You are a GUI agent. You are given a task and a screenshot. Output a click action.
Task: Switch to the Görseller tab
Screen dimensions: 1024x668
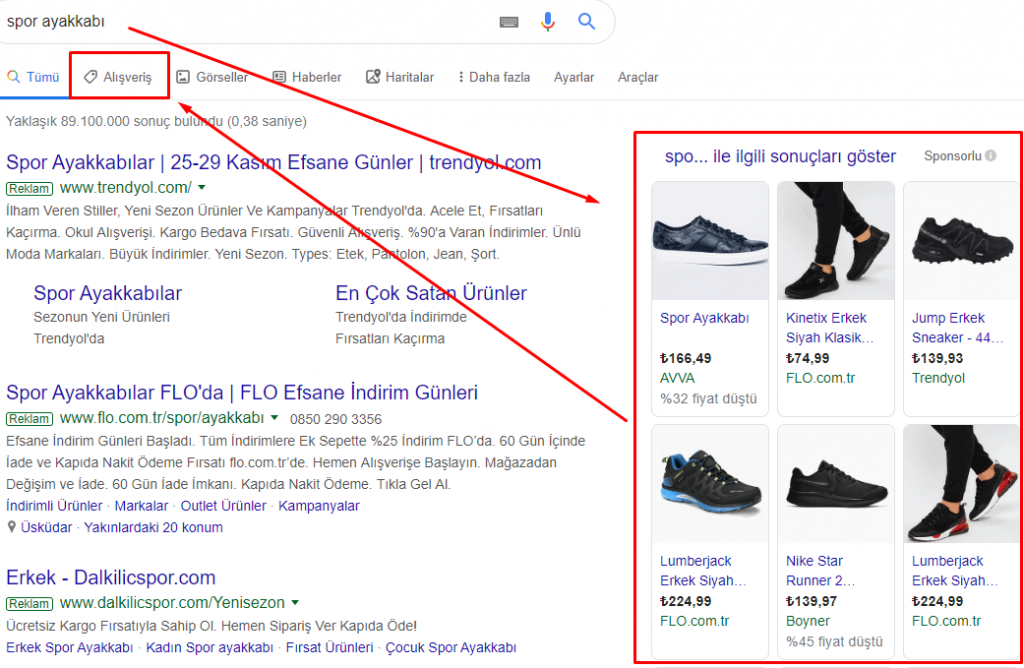212,77
